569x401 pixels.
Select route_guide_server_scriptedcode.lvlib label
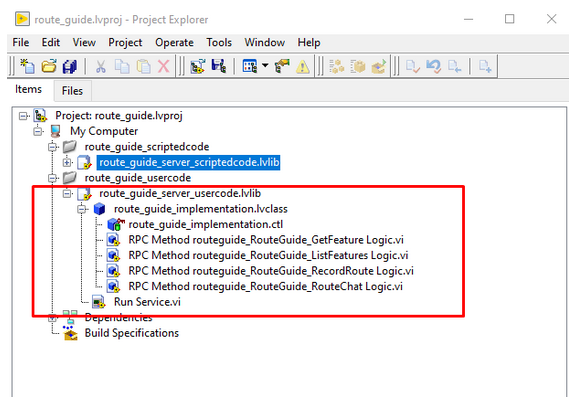(x=189, y=162)
